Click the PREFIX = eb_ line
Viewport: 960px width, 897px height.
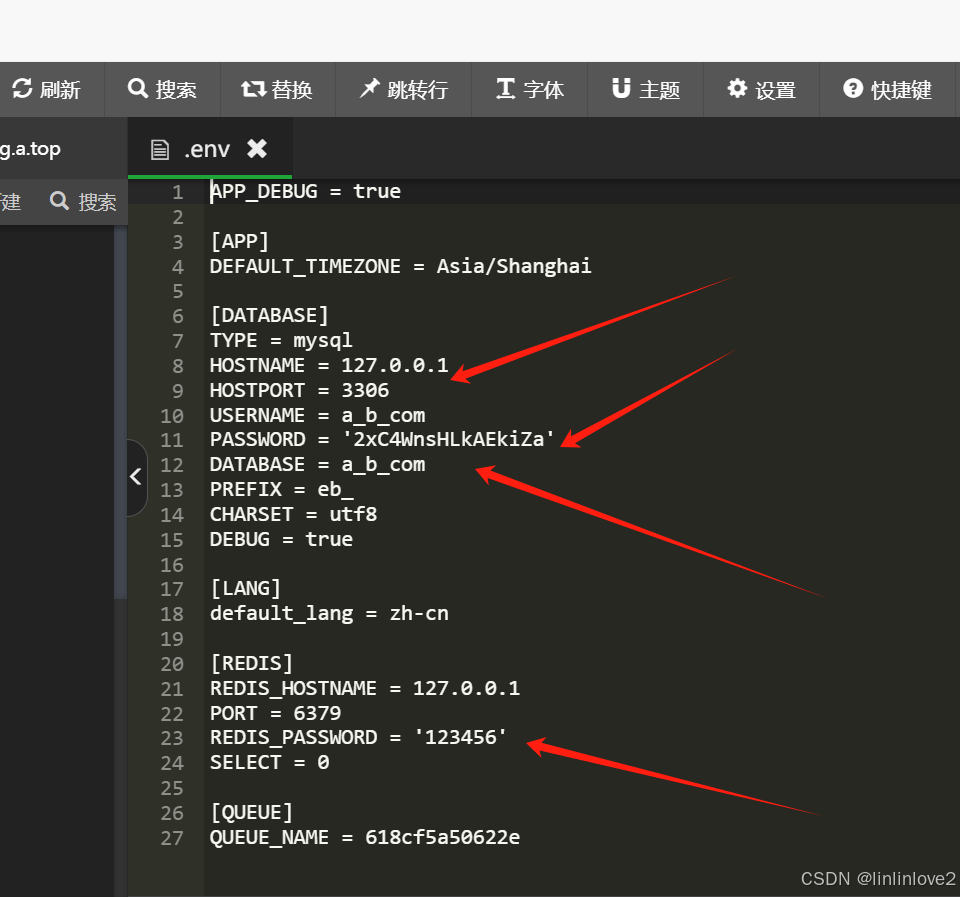[282, 489]
